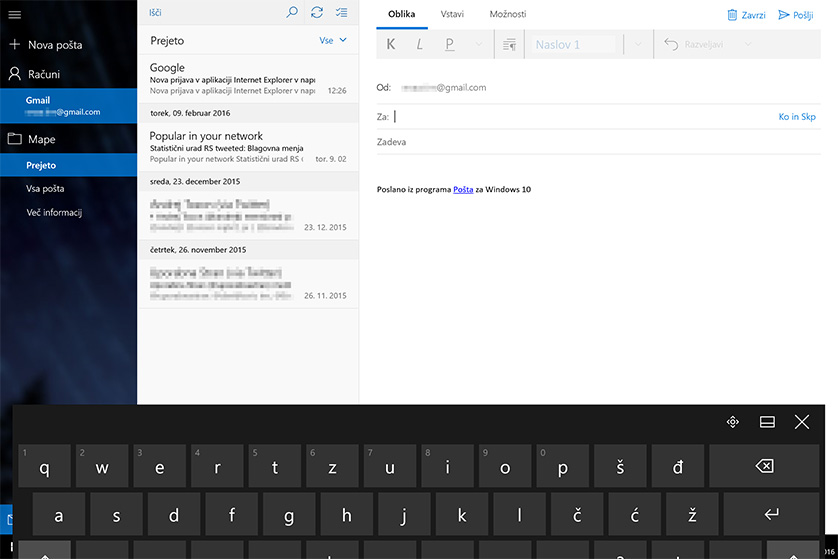Move keyboard using the dock position icon
Viewport: 838px width, 559px height.
pos(733,422)
